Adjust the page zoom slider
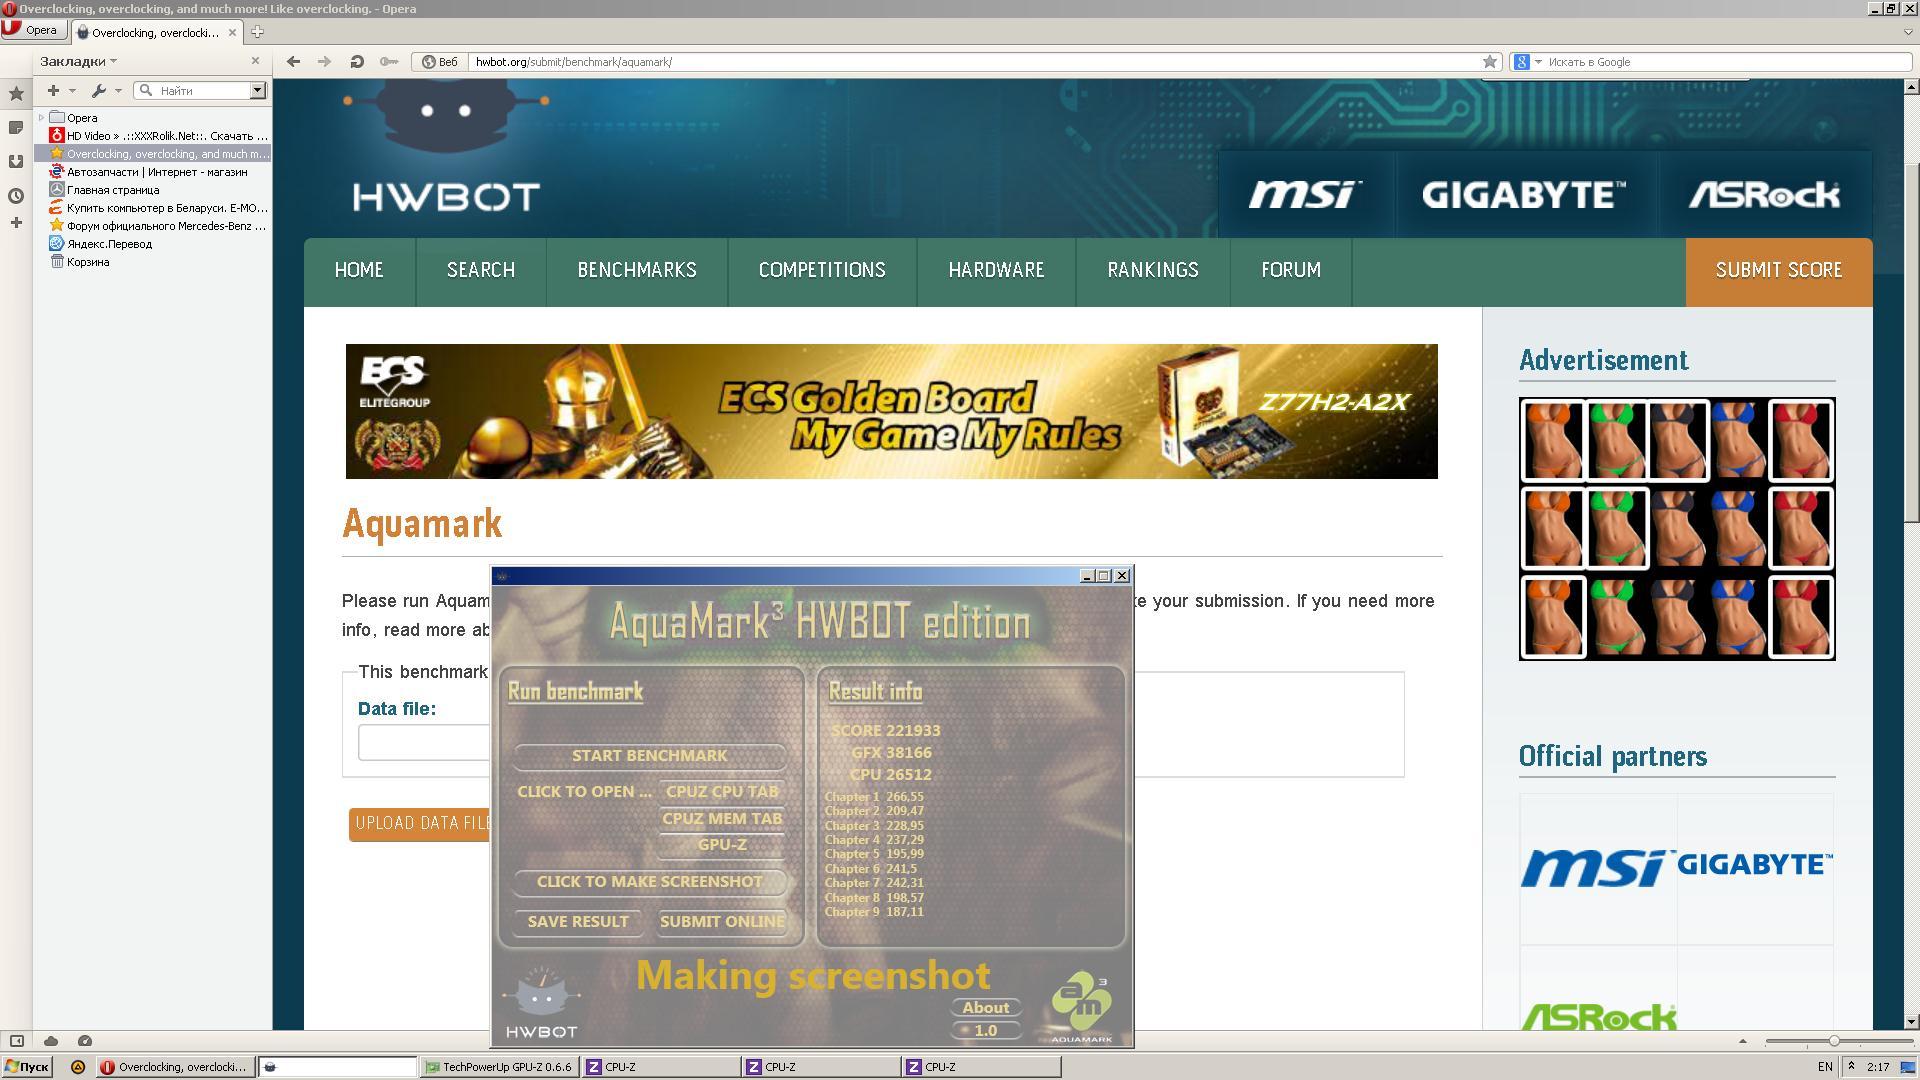1920x1080 pixels. coord(1834,1041)
